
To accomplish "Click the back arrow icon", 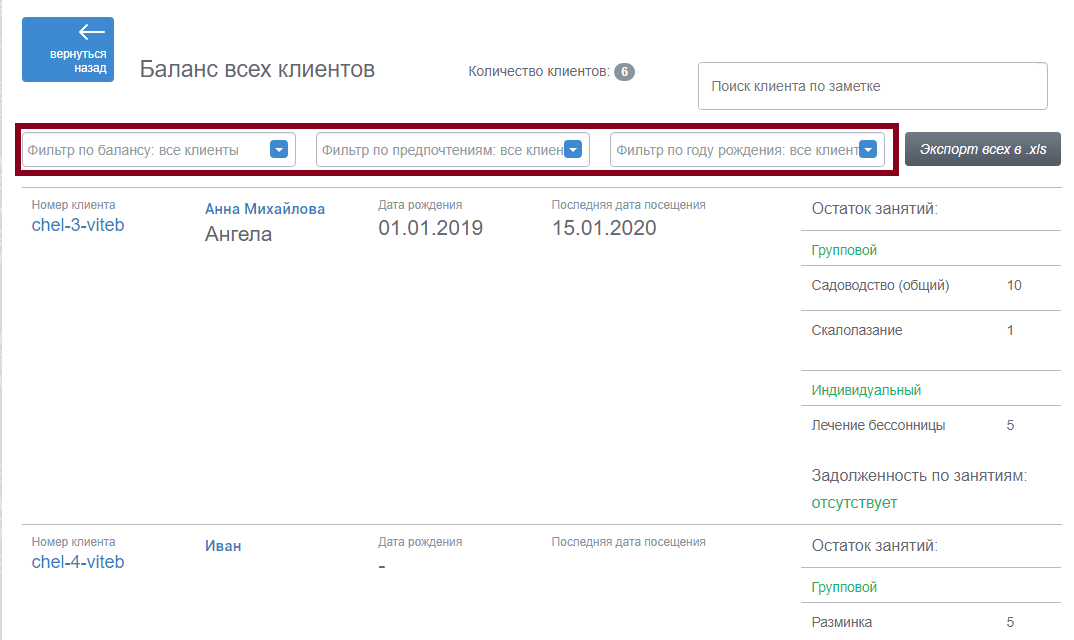I will point(91,32).
